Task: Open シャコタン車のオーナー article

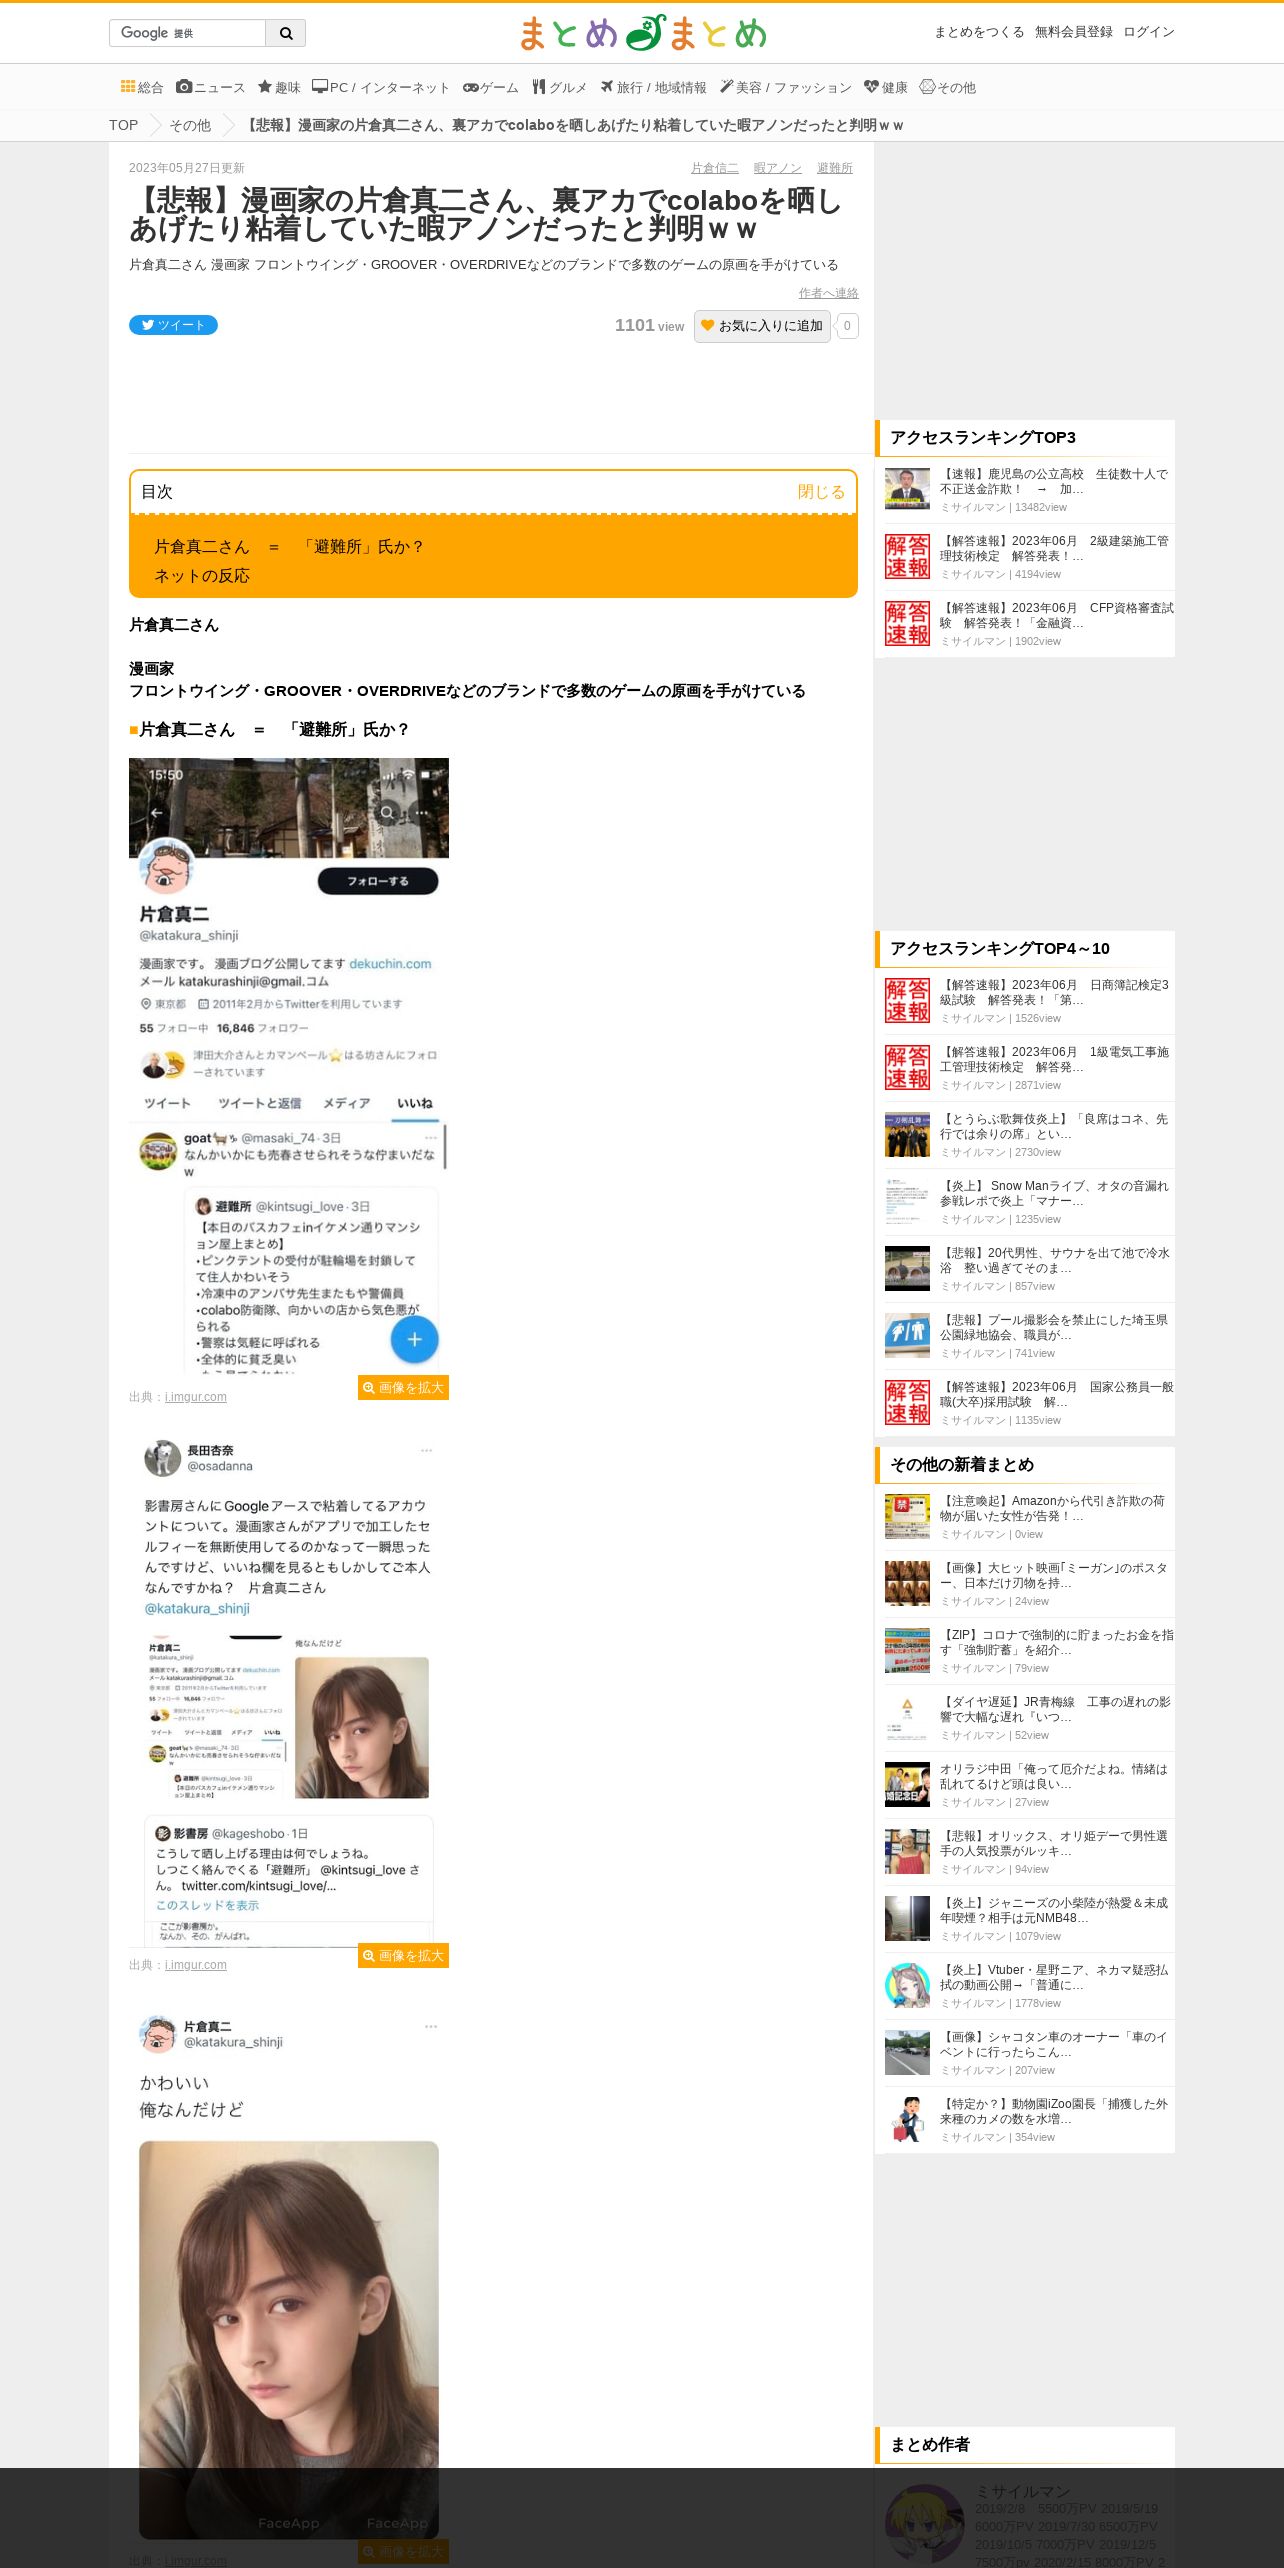Action: click(1053, 2044)
